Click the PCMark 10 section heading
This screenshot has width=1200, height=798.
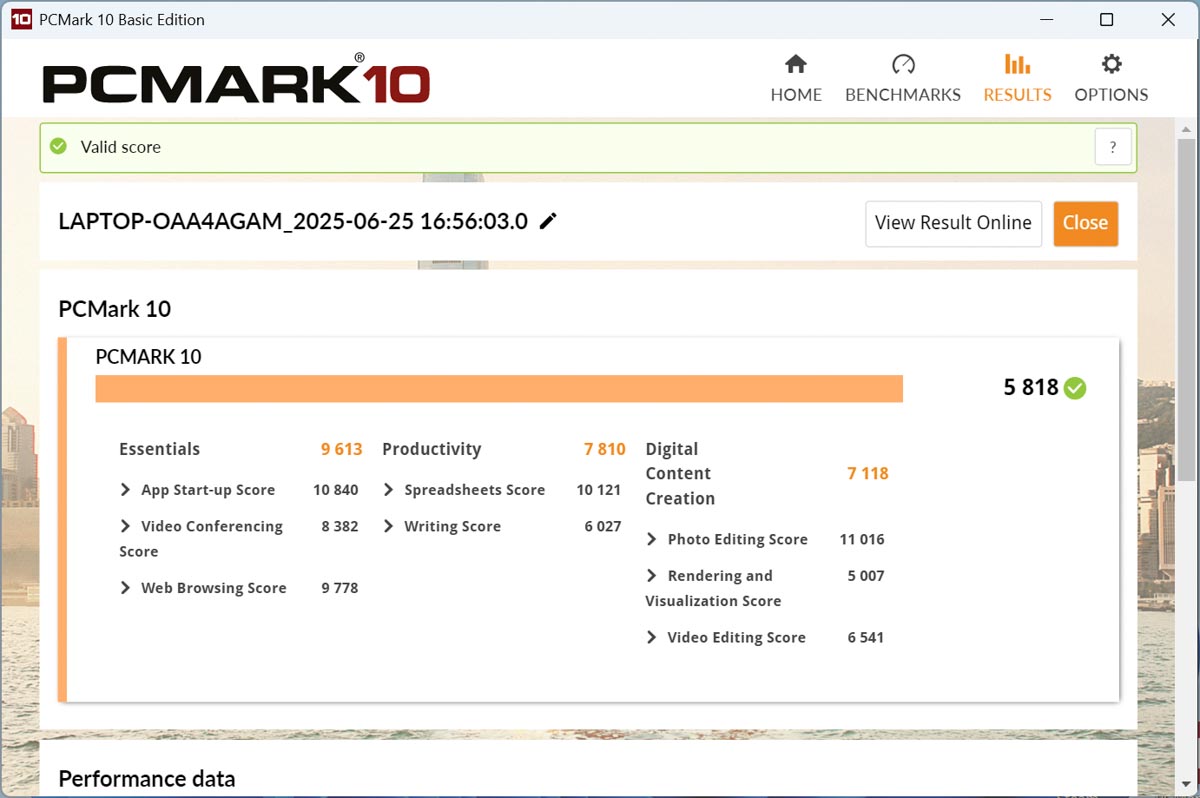(115, 309)
